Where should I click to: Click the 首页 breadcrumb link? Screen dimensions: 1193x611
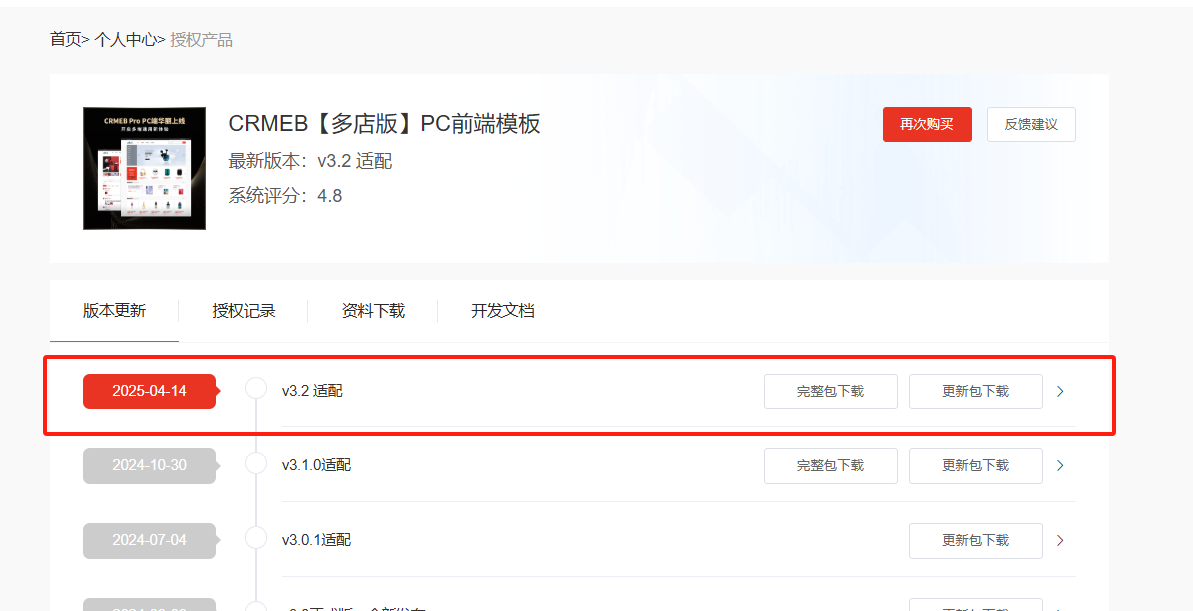(x=65, y=40)
